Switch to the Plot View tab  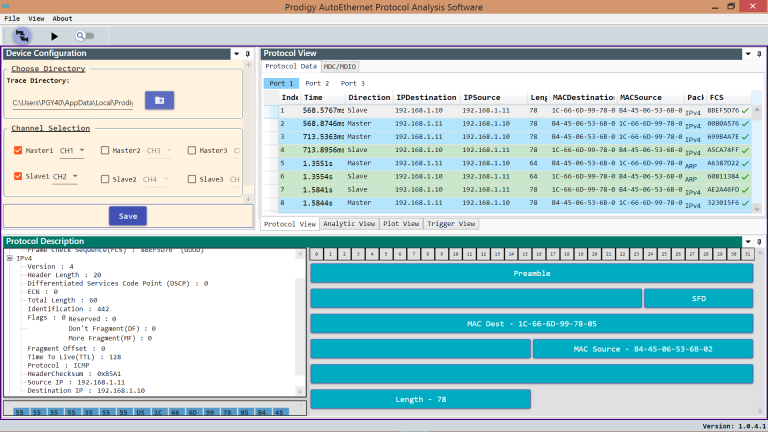pyautogui.click(x=401, y=224)
